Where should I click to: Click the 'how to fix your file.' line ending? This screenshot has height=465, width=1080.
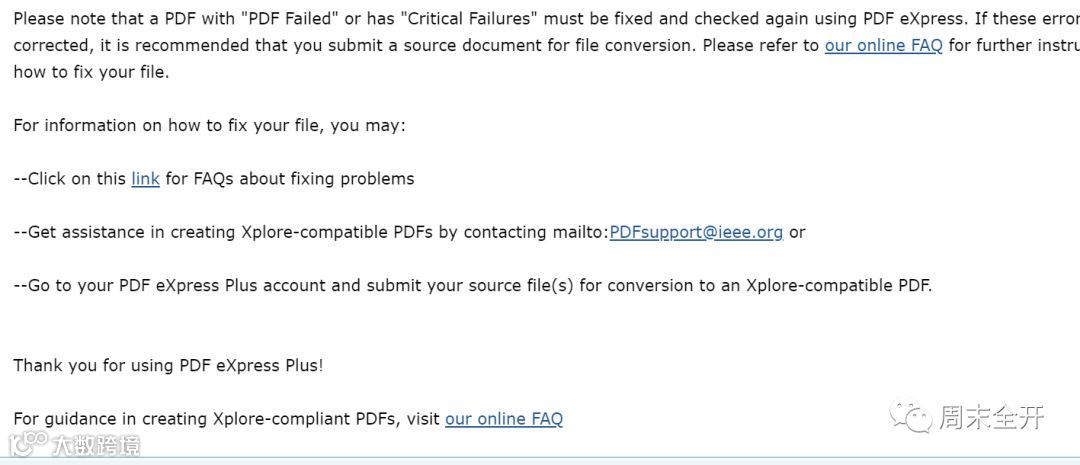click(91, 73)
